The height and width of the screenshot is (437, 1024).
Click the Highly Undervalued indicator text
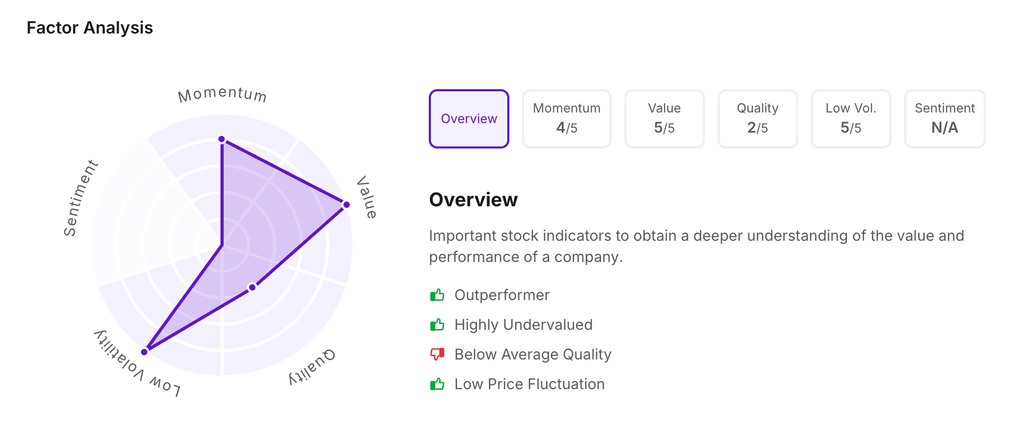[523, 325]
